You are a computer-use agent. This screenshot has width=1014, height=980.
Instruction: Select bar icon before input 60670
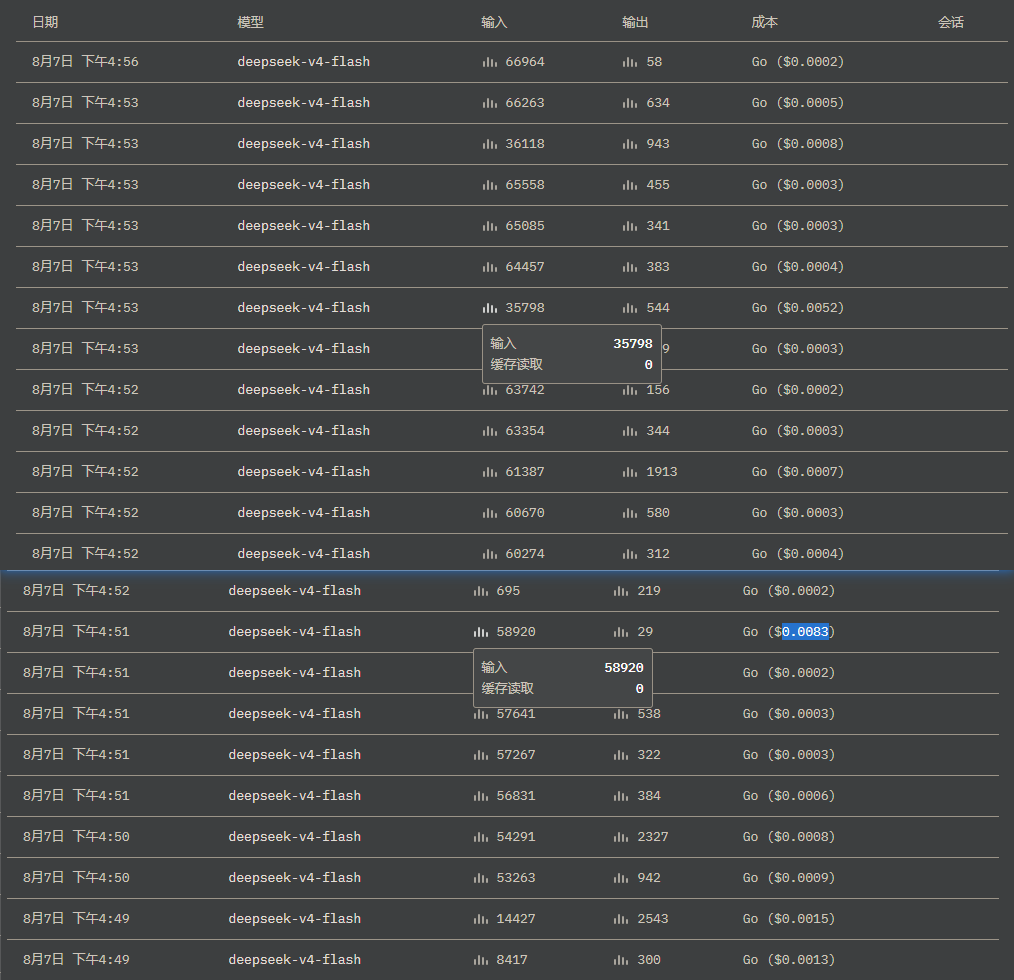pos(490,513)
